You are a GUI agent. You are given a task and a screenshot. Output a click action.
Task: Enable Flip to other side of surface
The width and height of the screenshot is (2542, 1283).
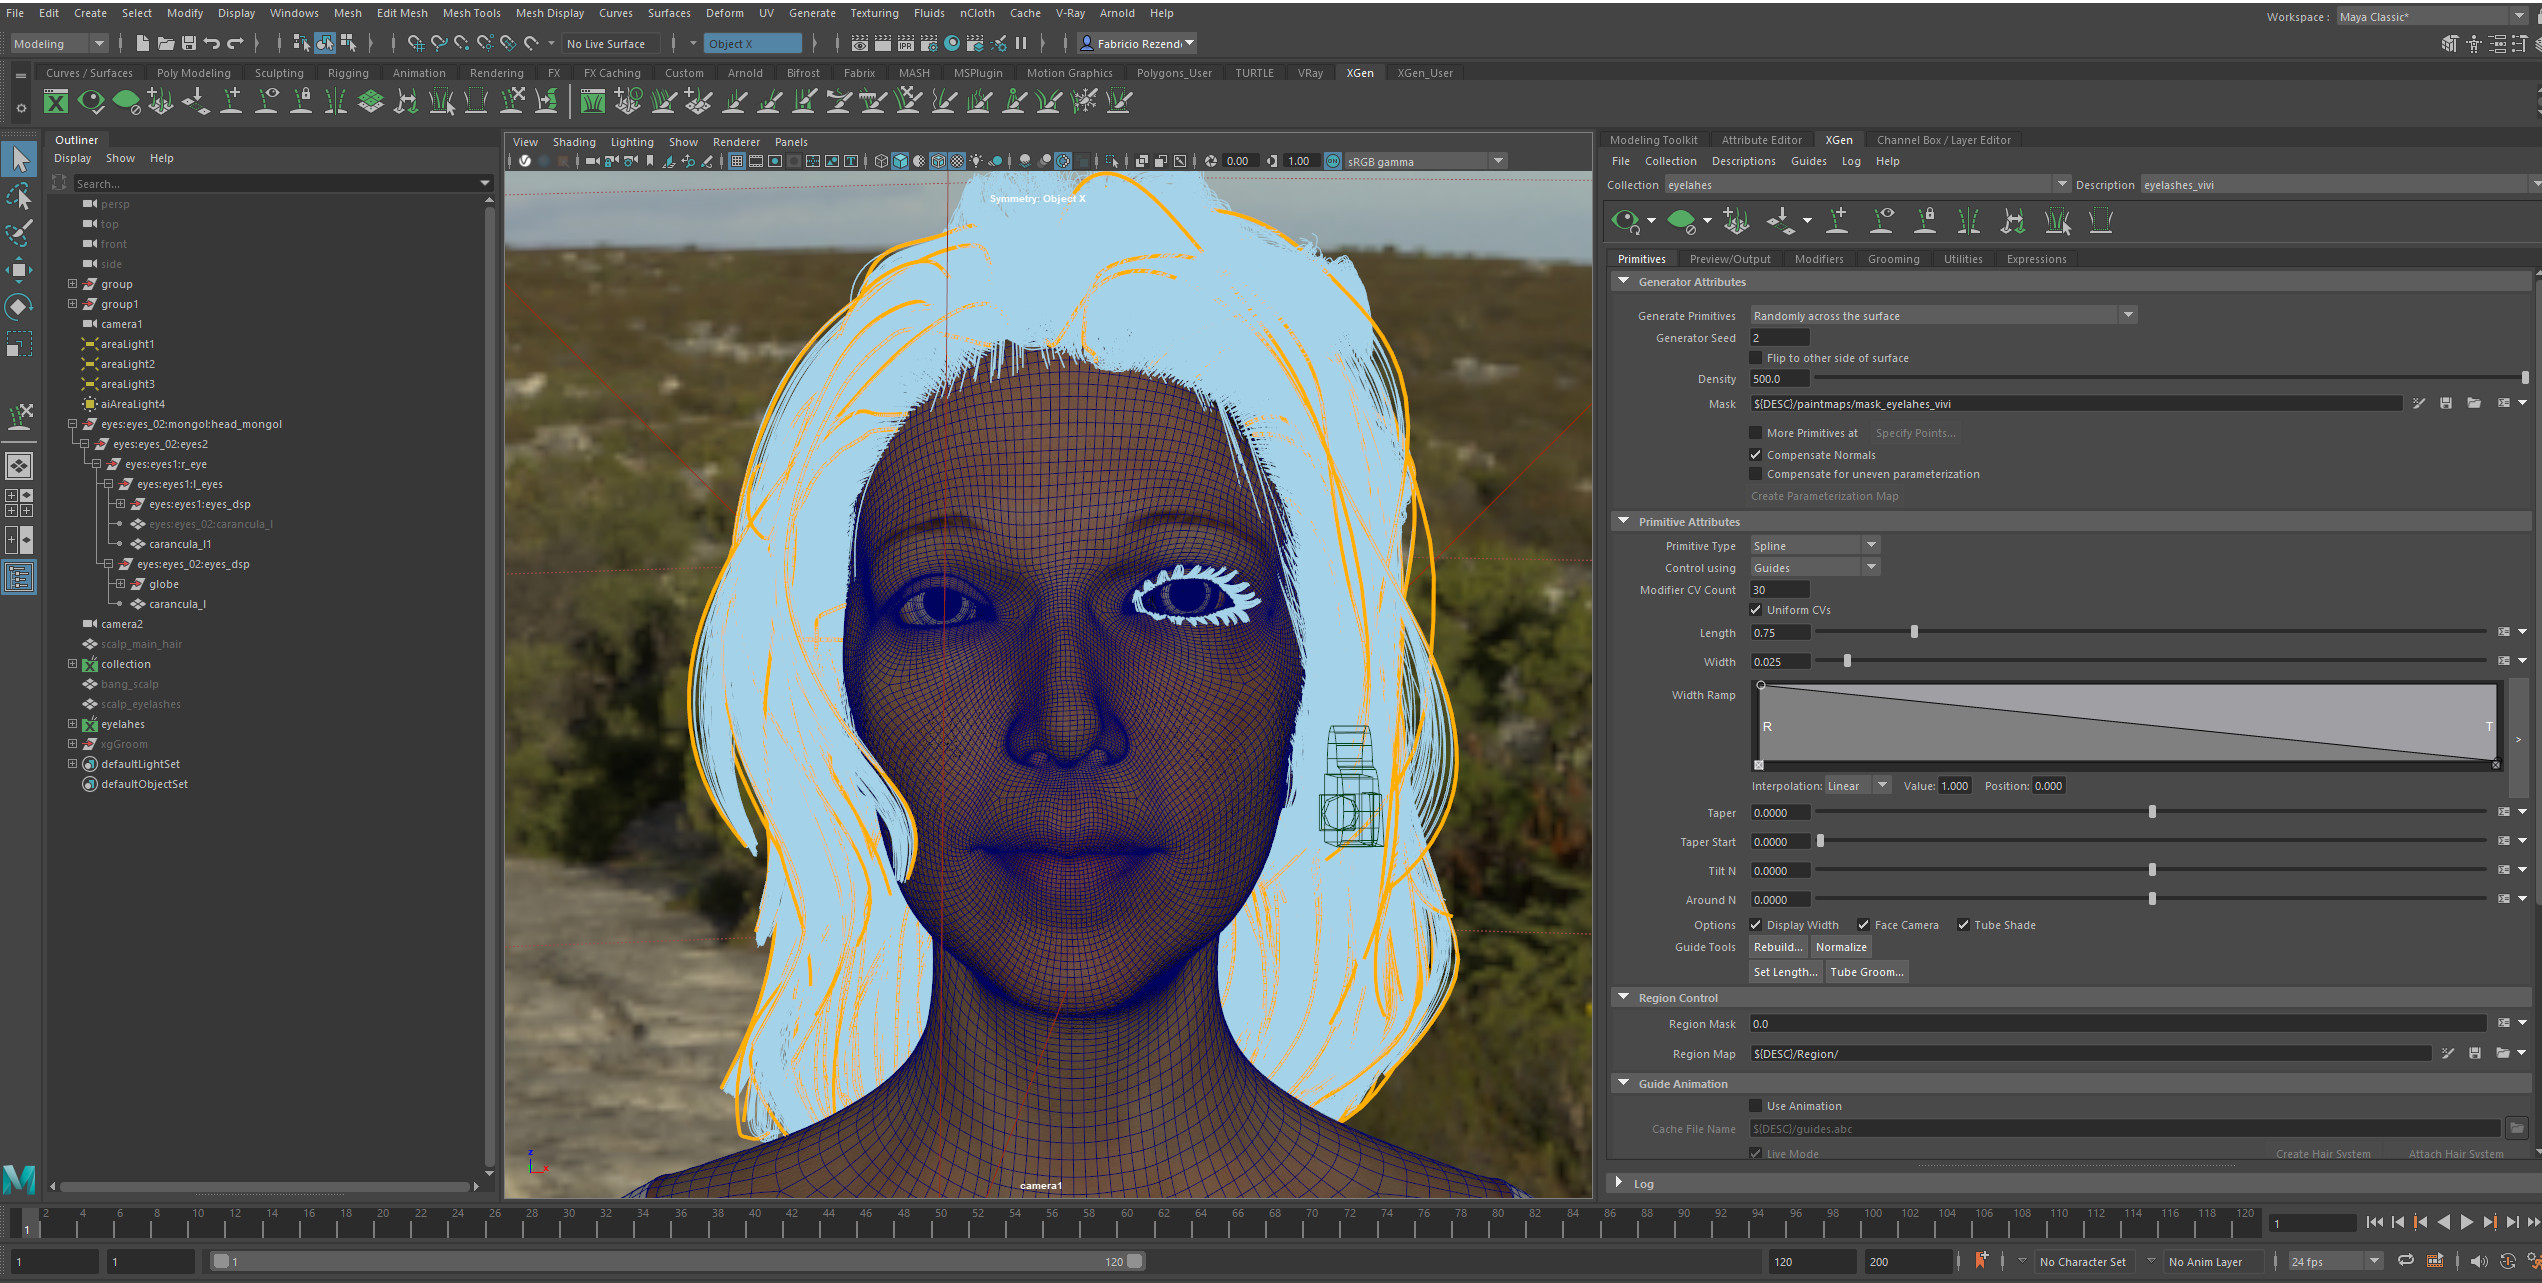point(1755,358)
